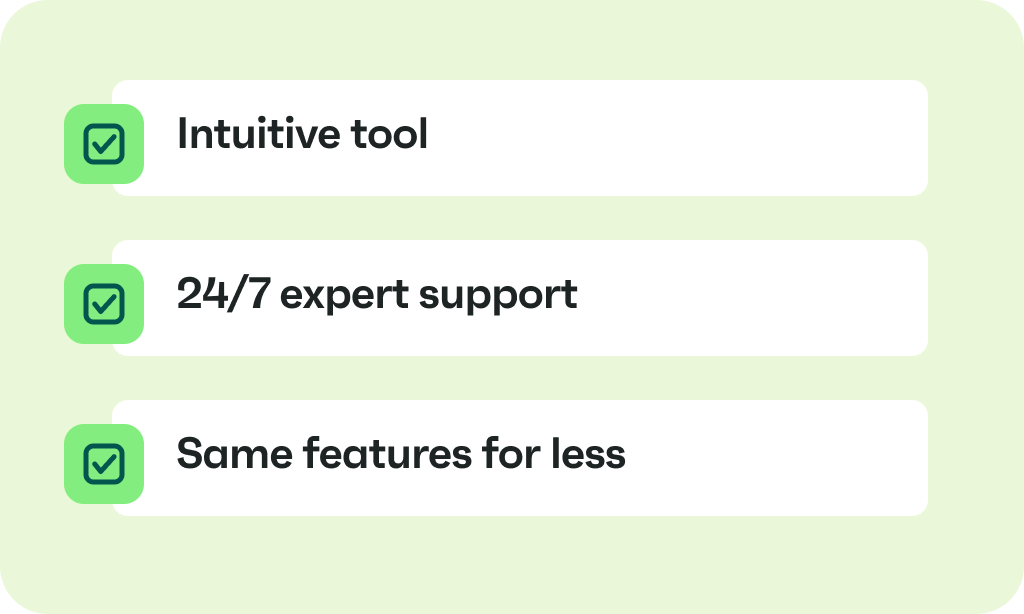Select the "24/7 expert support" label
The height and width of the screenshot is (614, 1024).
377,295
